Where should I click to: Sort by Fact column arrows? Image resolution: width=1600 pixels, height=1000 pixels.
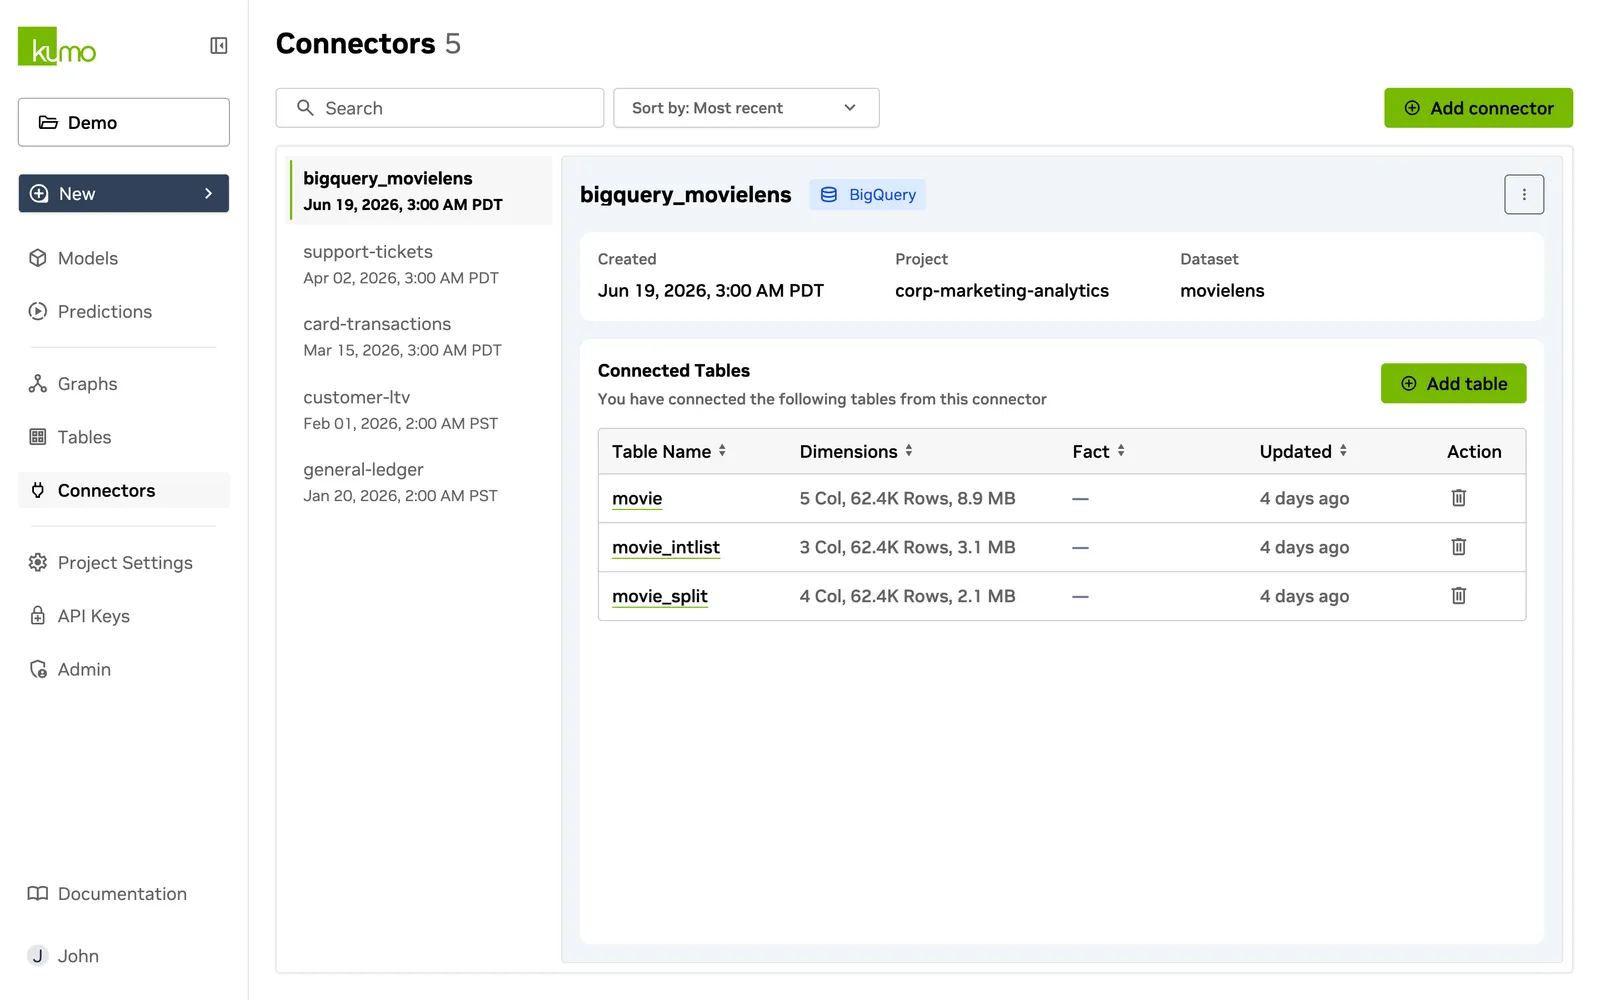pos(1121,451)
